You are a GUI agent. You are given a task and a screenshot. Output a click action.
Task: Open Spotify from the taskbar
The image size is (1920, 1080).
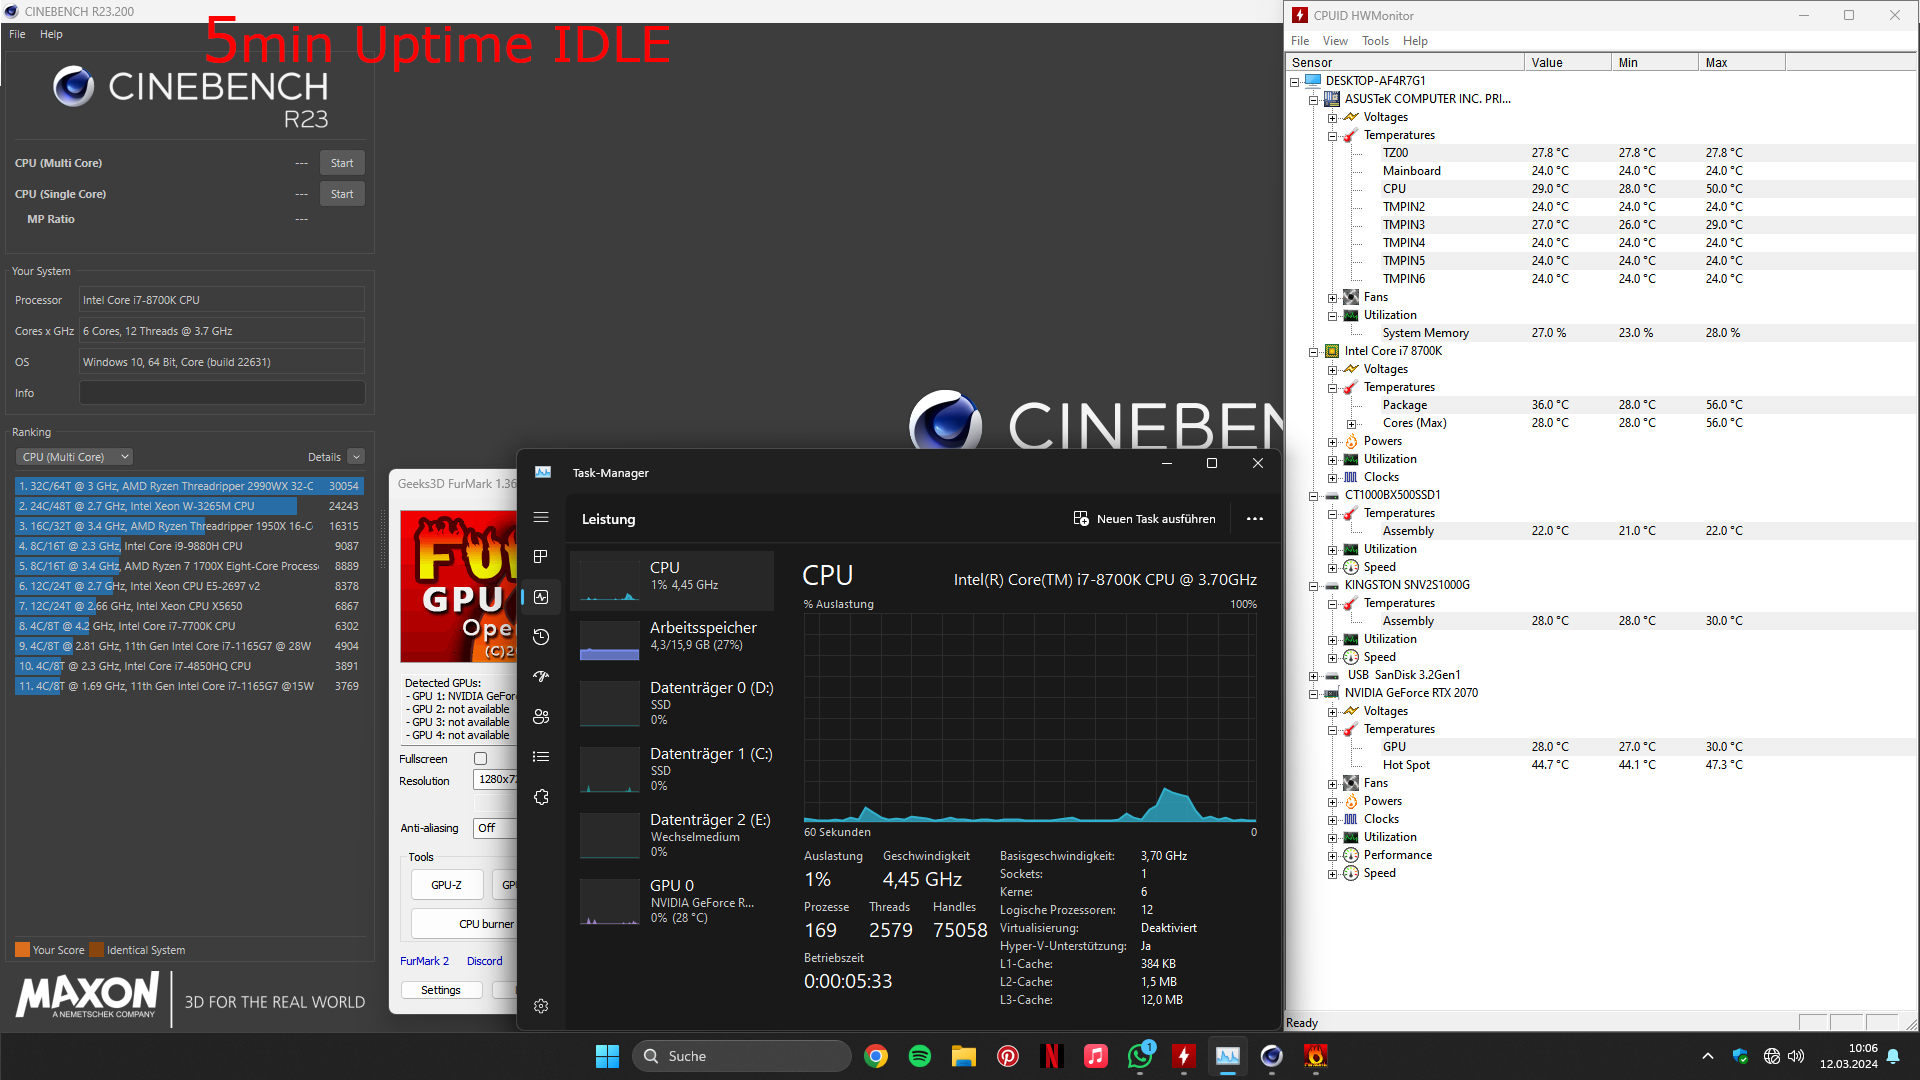pyautogui.click(x=919, y=1056)
